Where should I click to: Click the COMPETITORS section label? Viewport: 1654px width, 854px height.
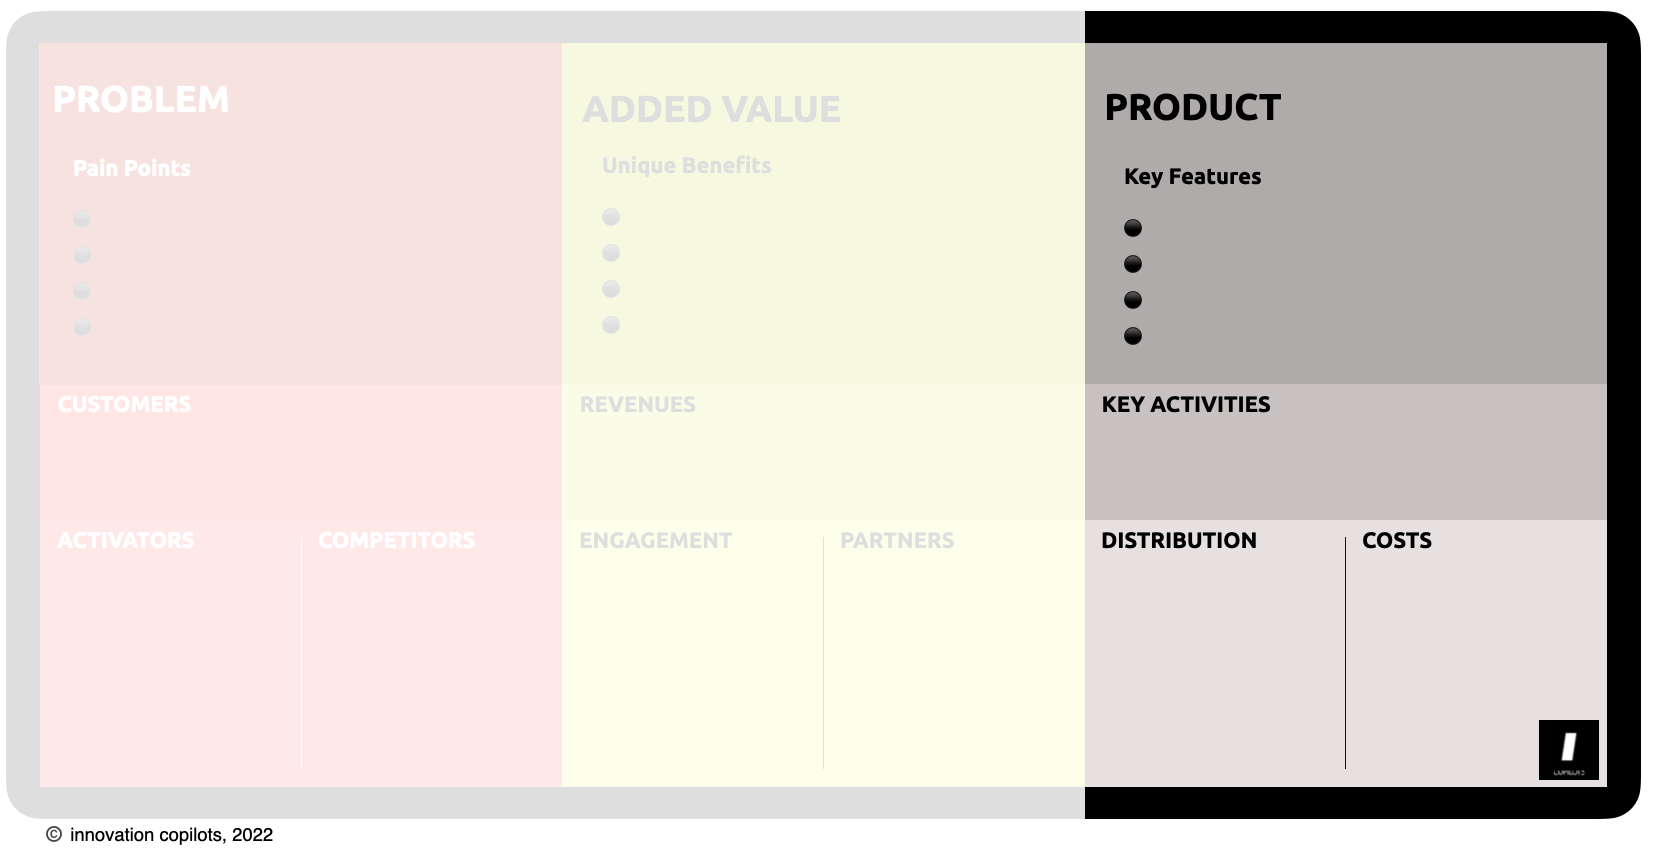396,540
